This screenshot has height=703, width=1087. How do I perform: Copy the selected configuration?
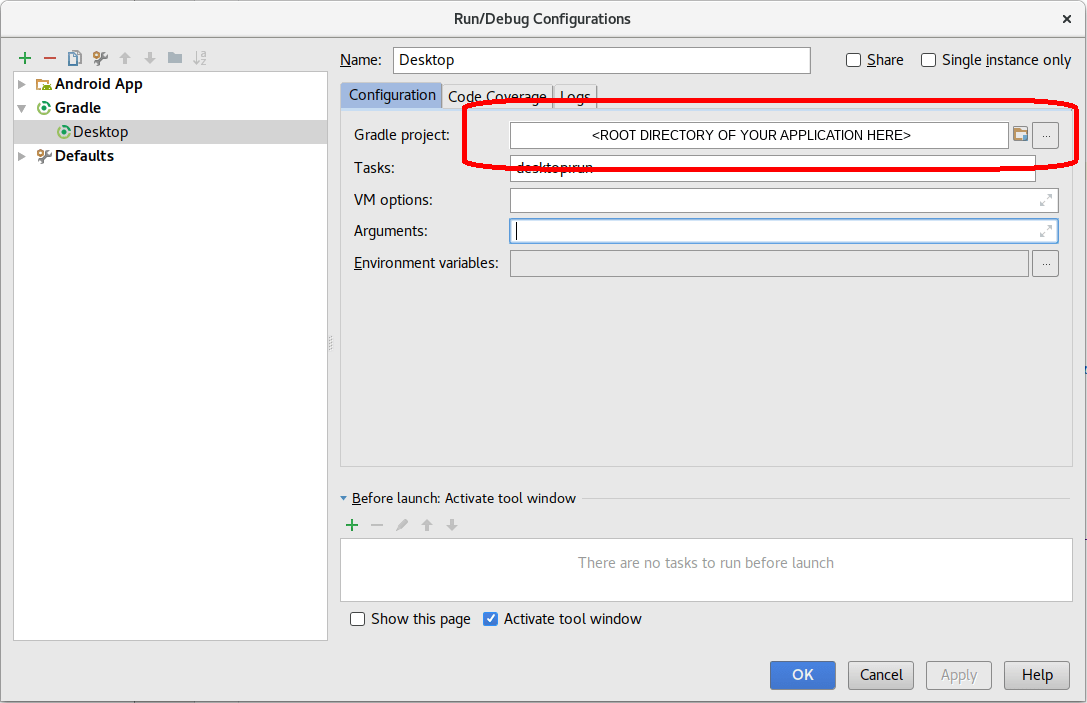74,58
